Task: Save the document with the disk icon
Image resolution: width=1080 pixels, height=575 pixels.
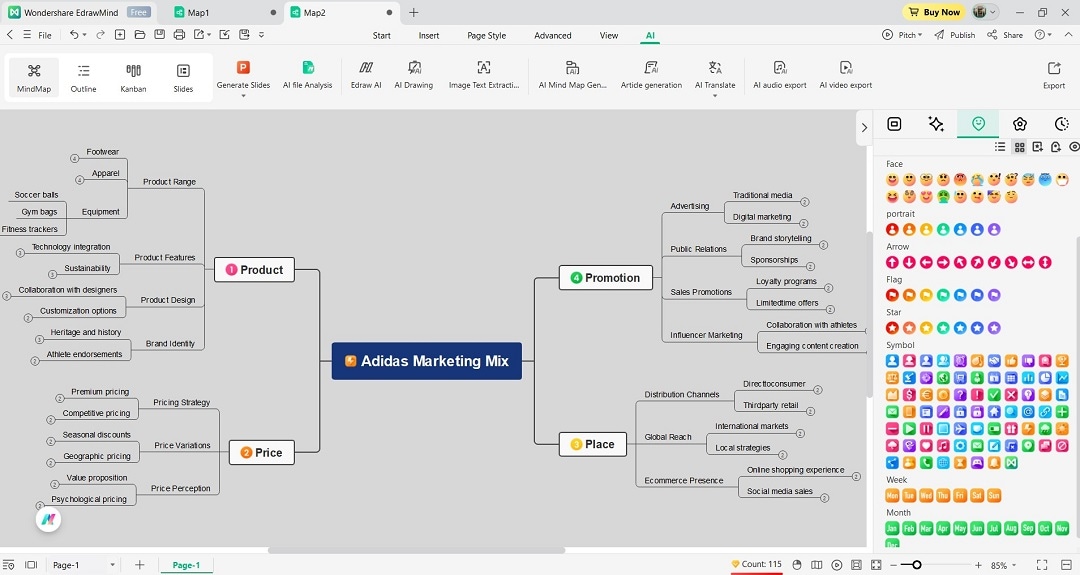Action: 160,34
